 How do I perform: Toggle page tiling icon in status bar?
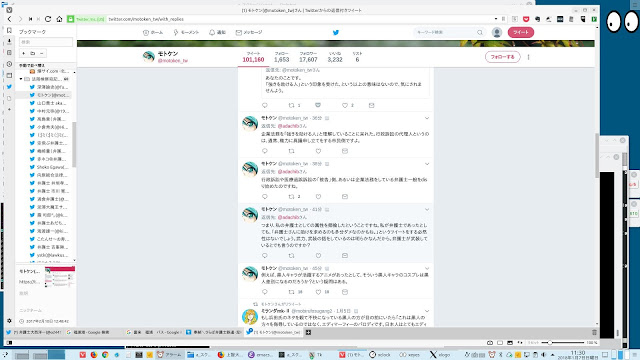tap(500, 343)
